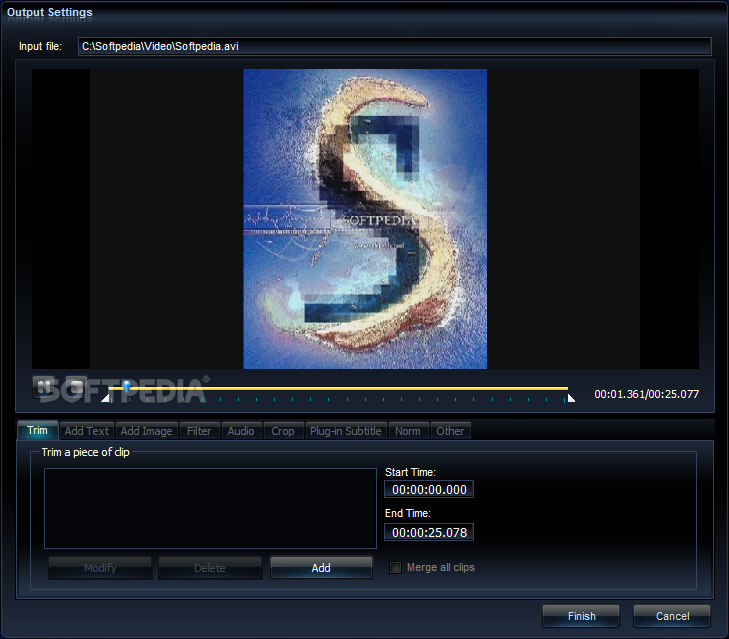Open the Audio tab

click(x=241, y=431)
